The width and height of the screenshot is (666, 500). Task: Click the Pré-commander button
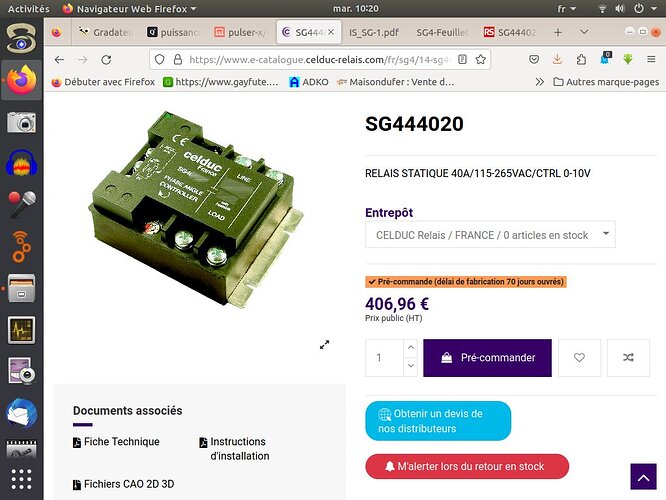point(488,358)
